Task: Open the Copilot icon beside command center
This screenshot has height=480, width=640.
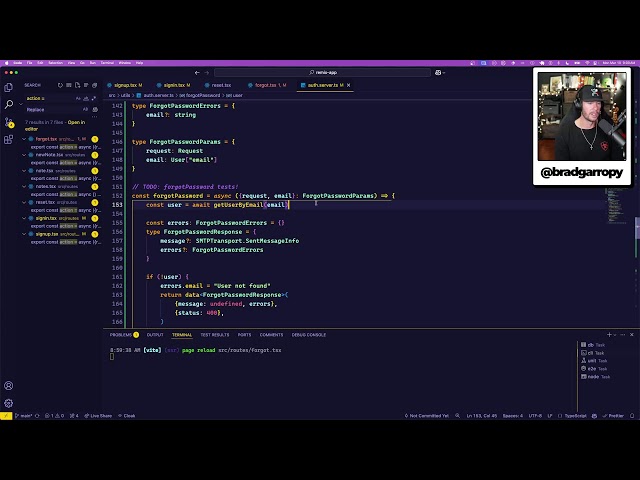Action: tap(438, 73)
